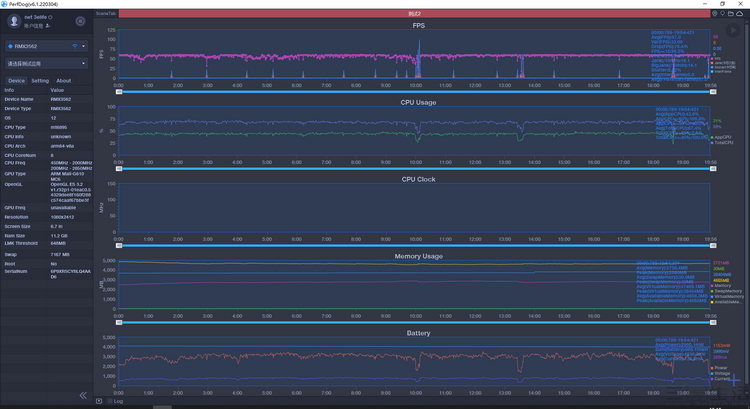Toggle the Voltage legend series
Screen dimensions: 750x409
pyautogui.click(x=720, y=373)
